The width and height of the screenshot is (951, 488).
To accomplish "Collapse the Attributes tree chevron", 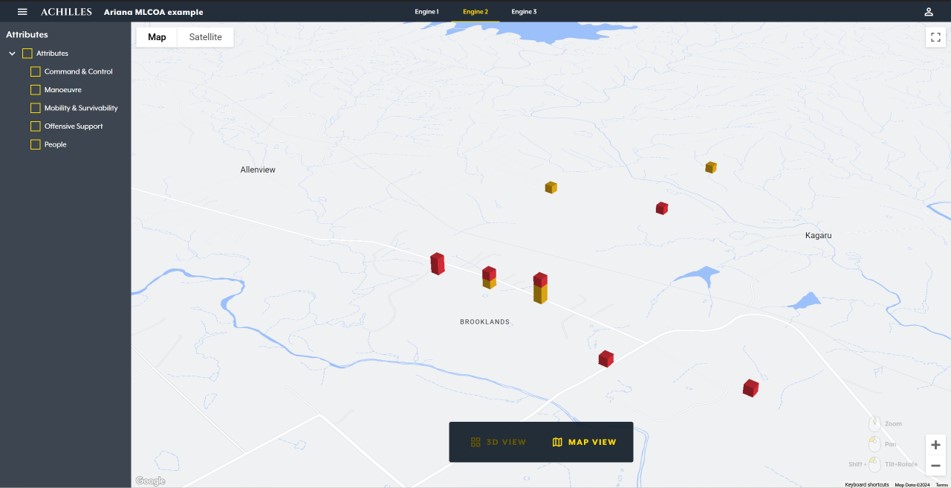I will [12, 54].
